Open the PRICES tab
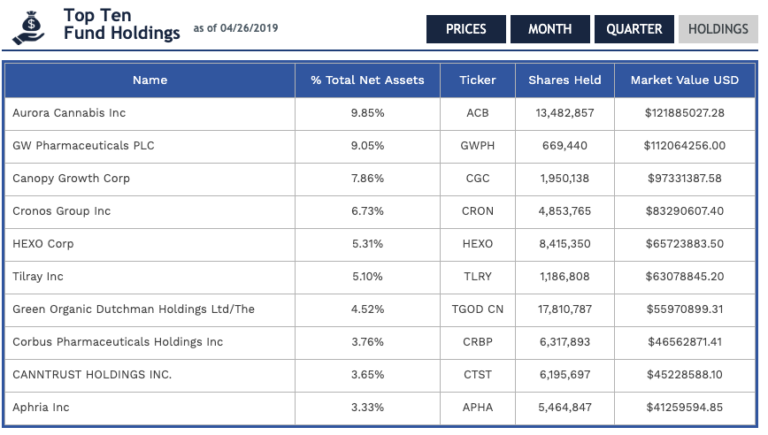The height and width of the screenshot is (435, 768). tap(466, 29)
